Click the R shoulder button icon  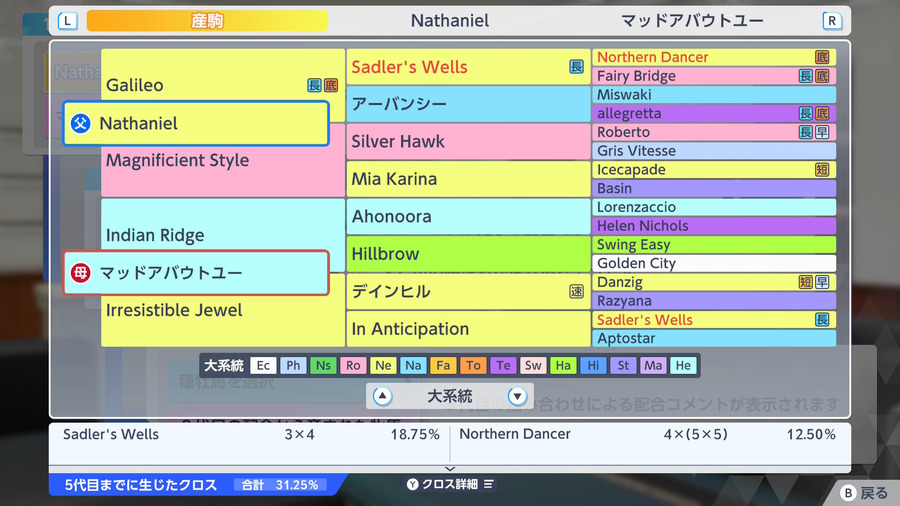pyautogui.click(x=832, y=21)
